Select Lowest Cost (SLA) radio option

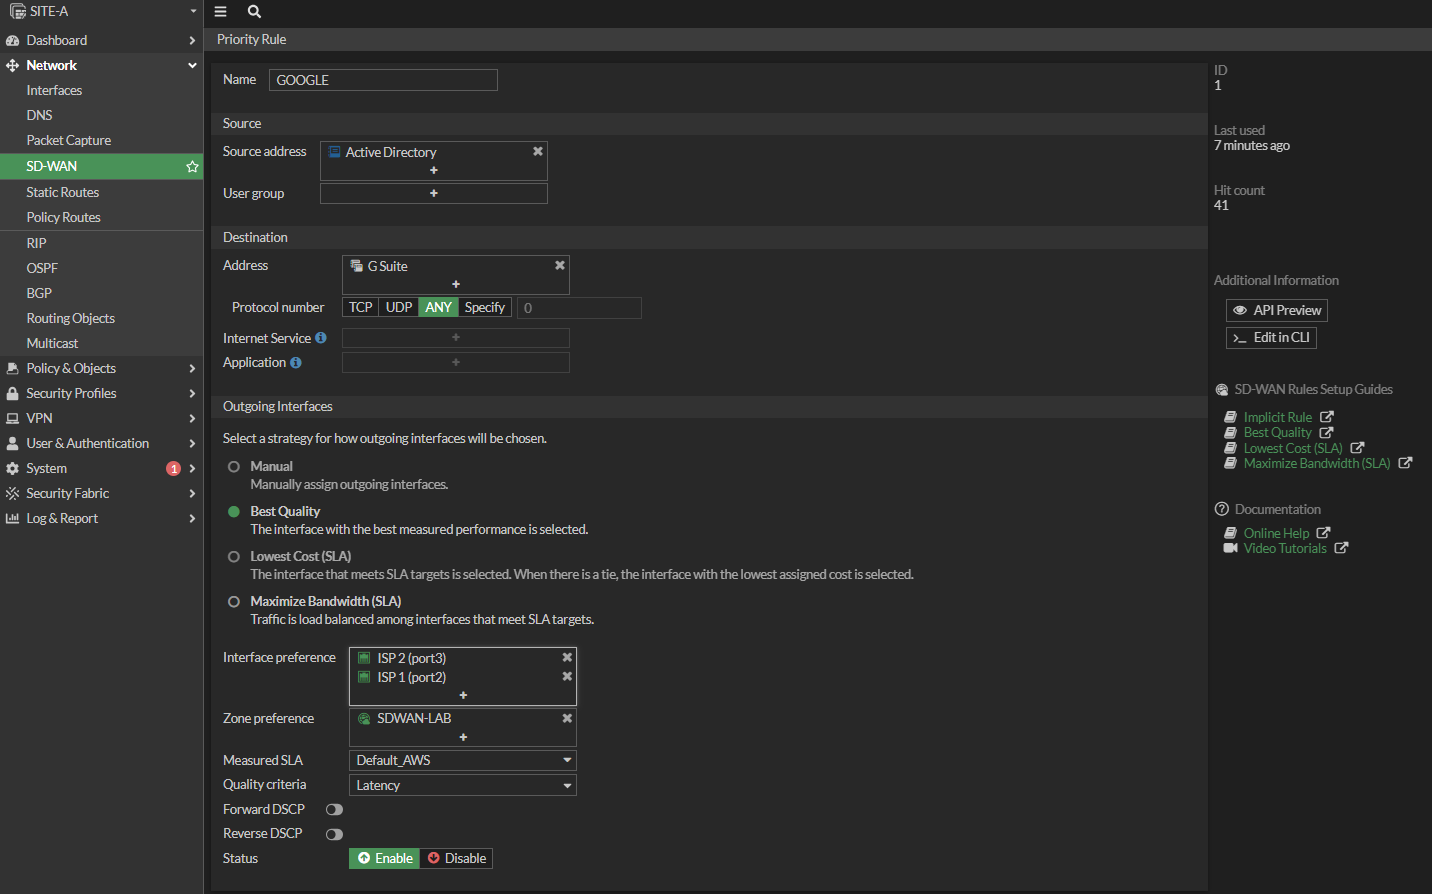point(234,557)
